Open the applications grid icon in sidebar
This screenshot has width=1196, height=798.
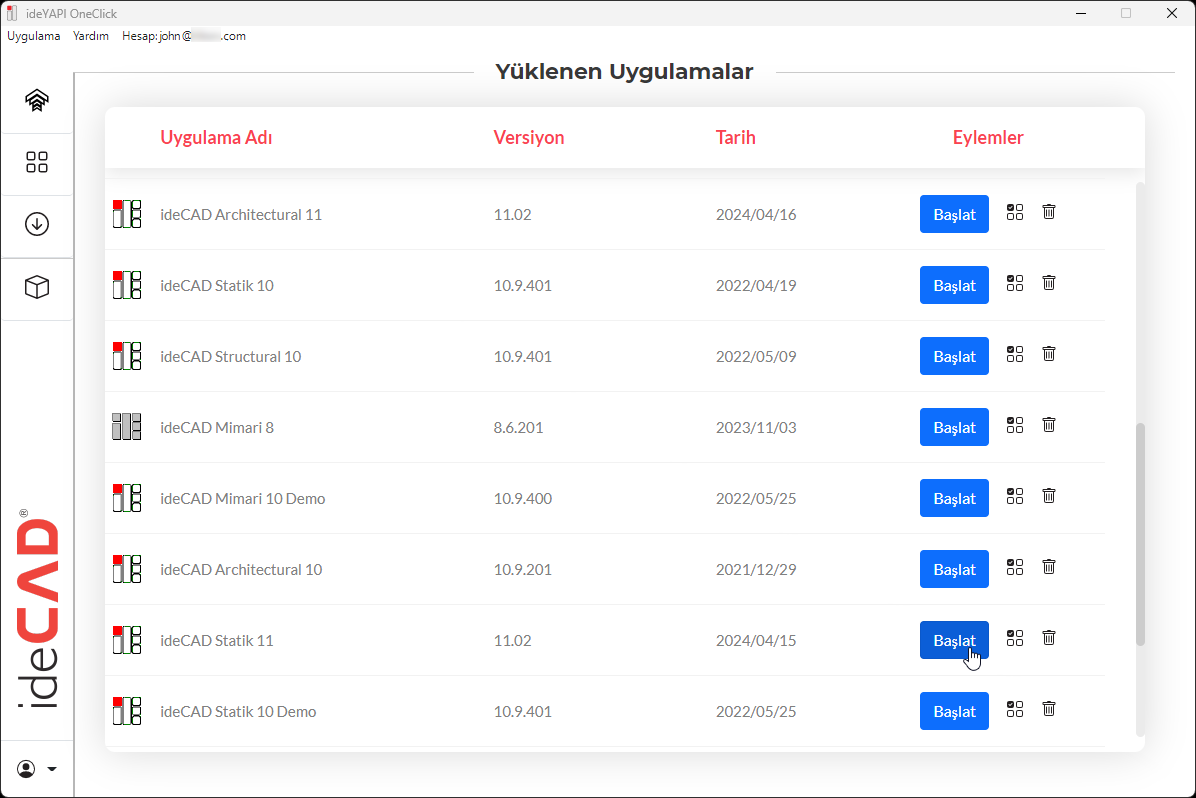click(37, 162)
